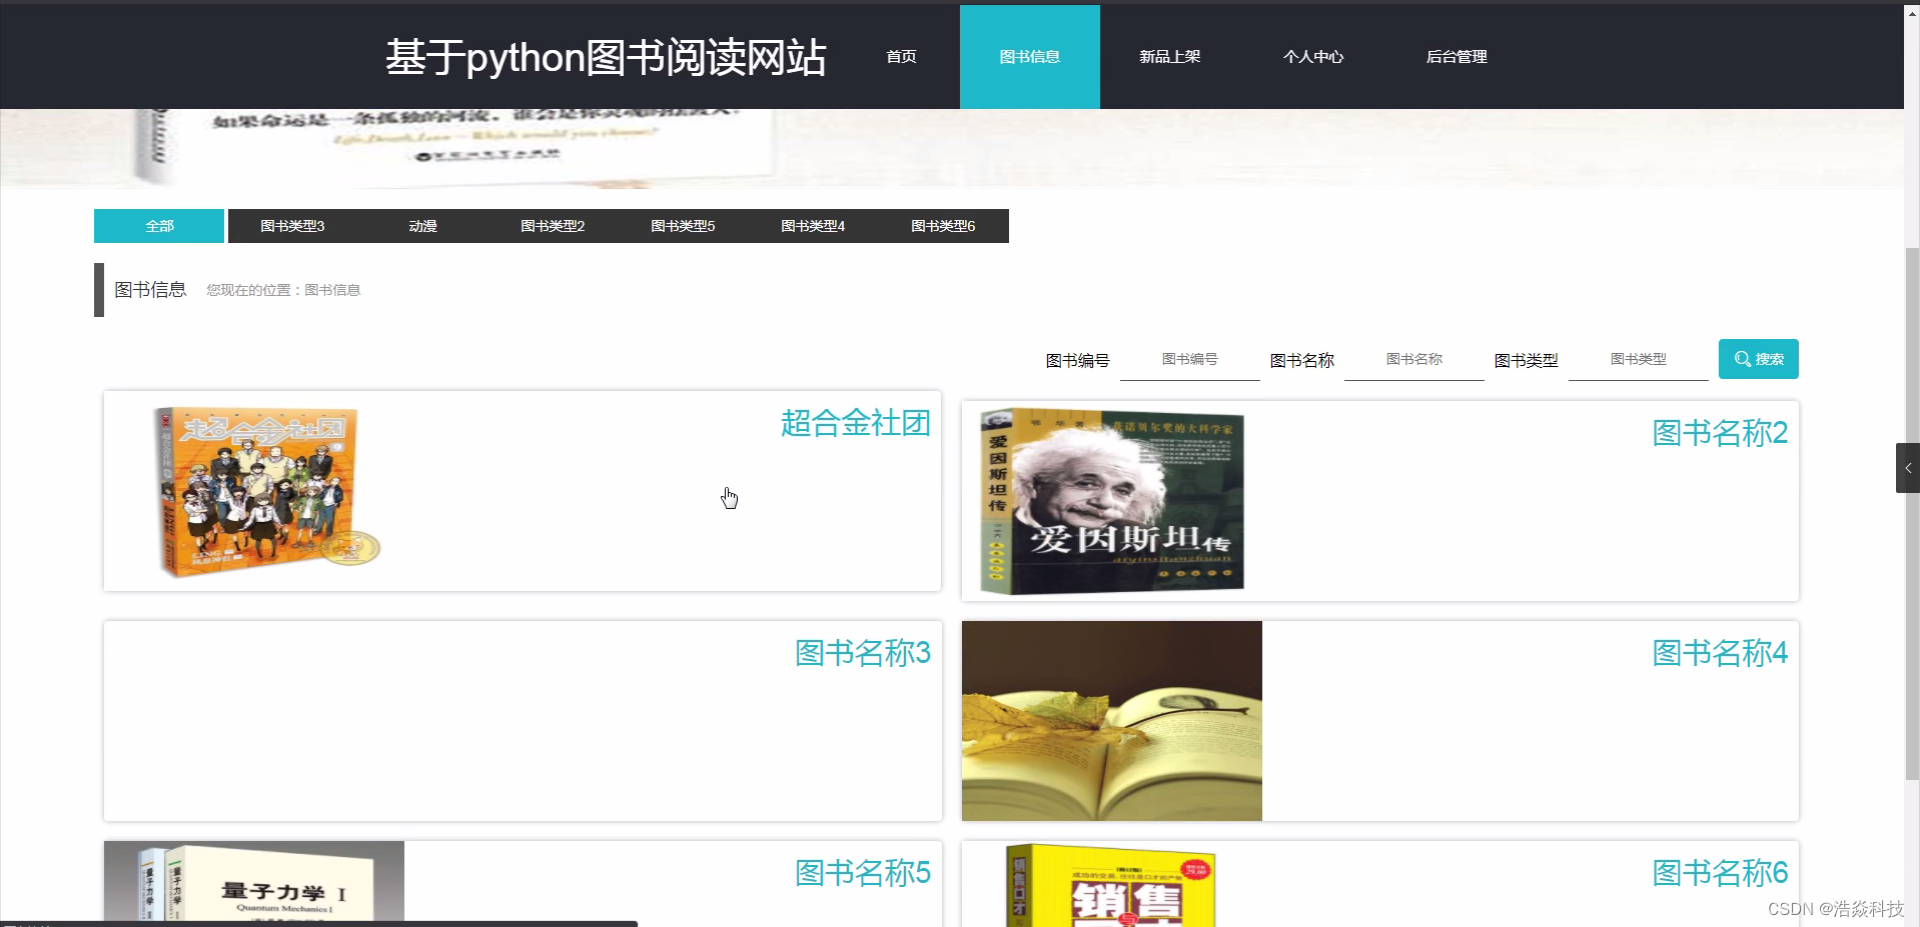Select the 图书类型5 category filter
This screenshot has height=927, width=1920.
click(682, 225)
